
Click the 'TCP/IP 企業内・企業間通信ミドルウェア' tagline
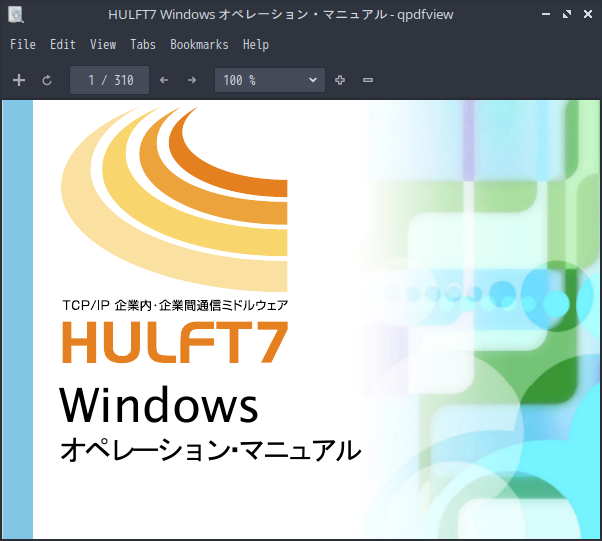(175, 305)
